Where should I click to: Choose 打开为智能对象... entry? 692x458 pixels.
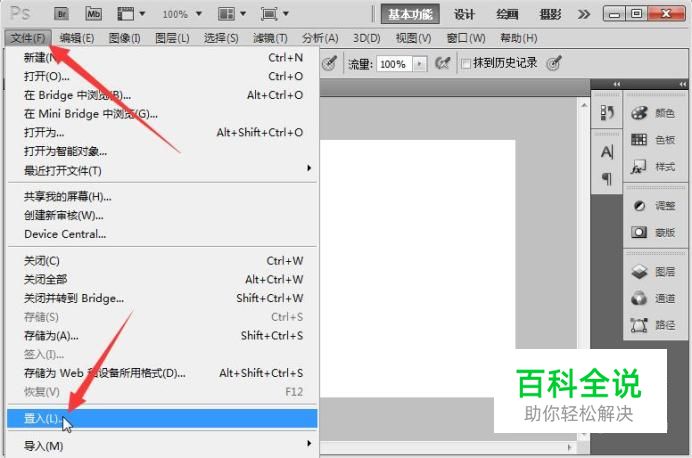click(162, 151)
